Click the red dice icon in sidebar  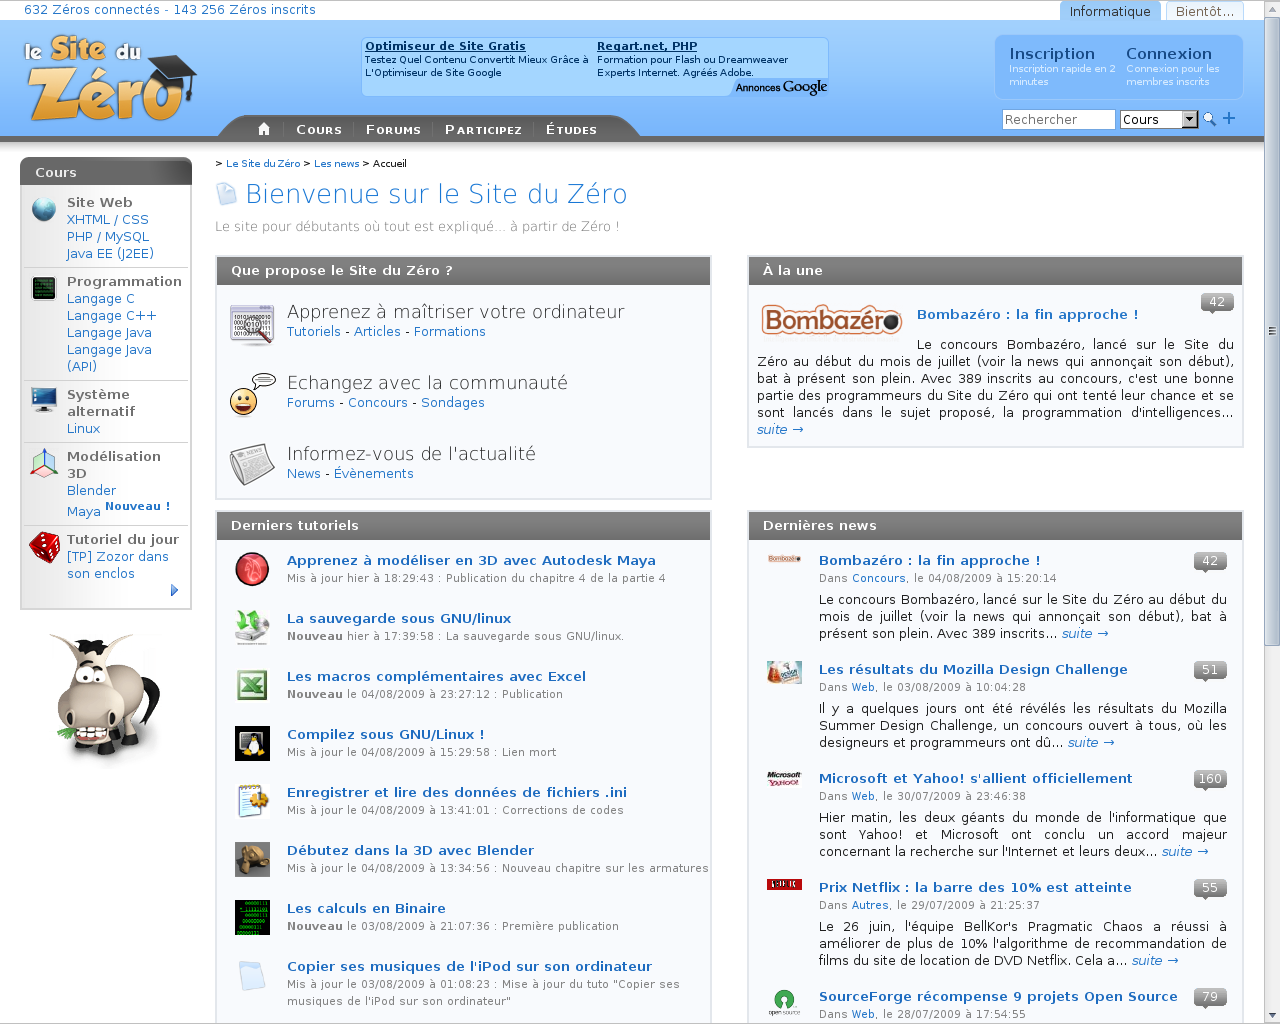point(44,547)
